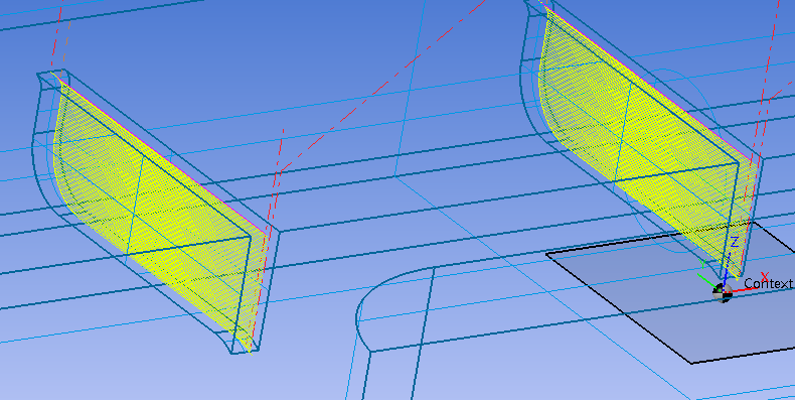Image resolution: width=795 pixels, height=400 pixels.
Task: Select the Context text label
Action: click(768, 284)
